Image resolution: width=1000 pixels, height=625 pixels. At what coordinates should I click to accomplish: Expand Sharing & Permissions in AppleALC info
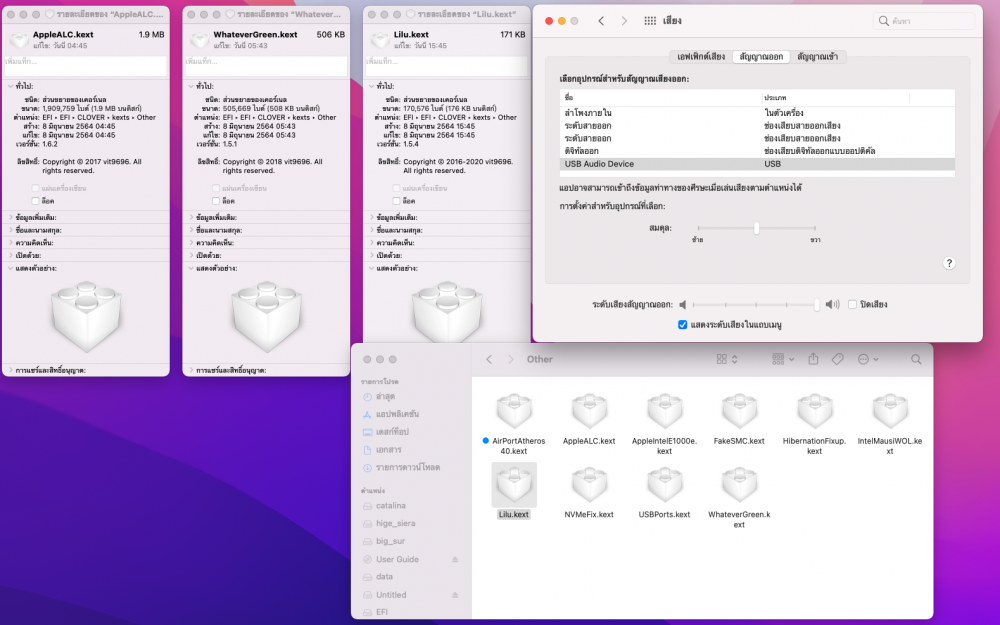[10, 371]
